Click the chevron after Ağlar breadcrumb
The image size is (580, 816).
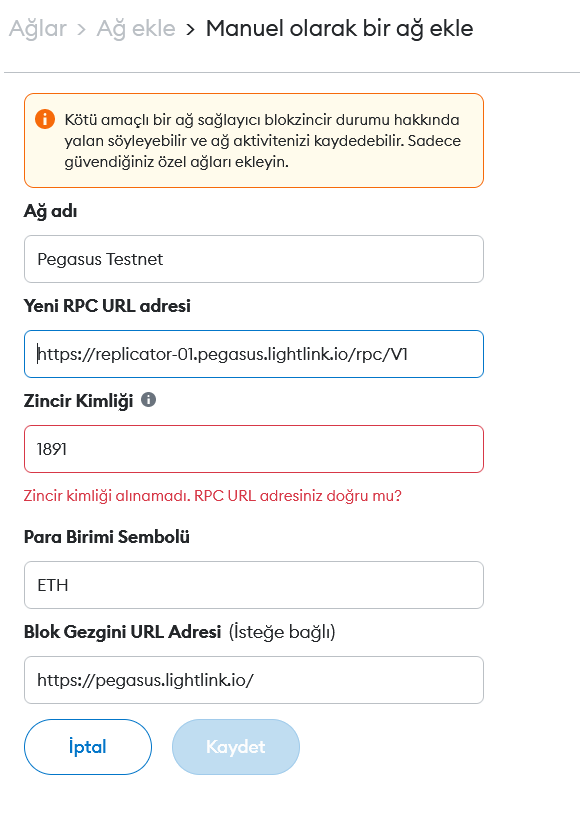(81, 29)
